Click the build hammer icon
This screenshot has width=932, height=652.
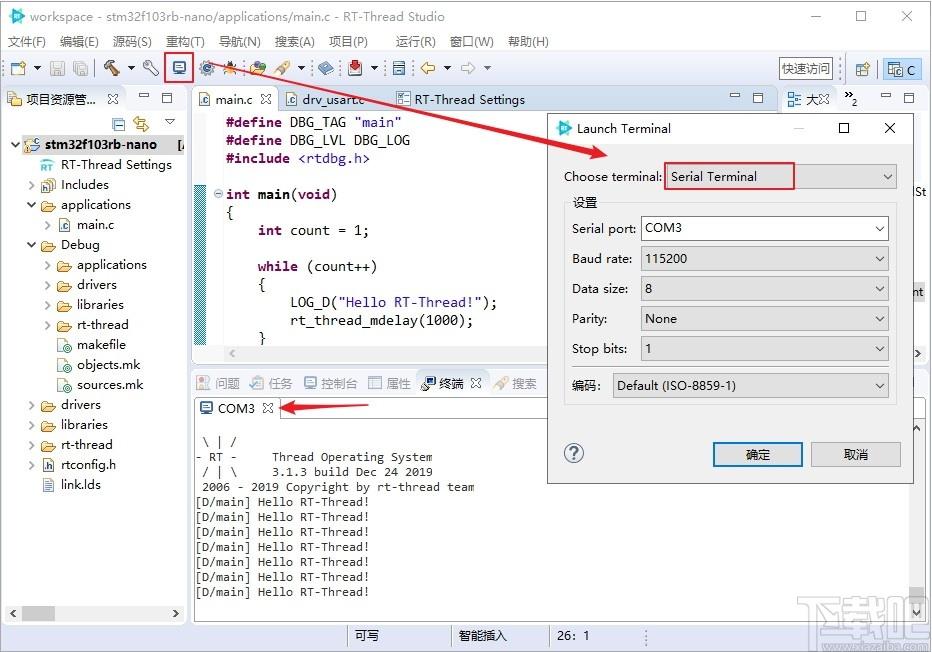pyautogui.click(x=111, y=68)
